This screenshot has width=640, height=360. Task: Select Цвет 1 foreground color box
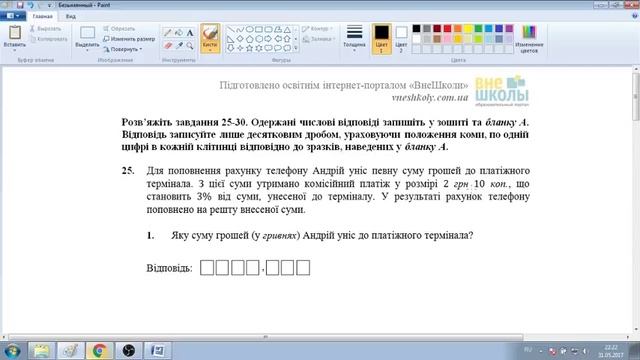[x=381, y=39]
